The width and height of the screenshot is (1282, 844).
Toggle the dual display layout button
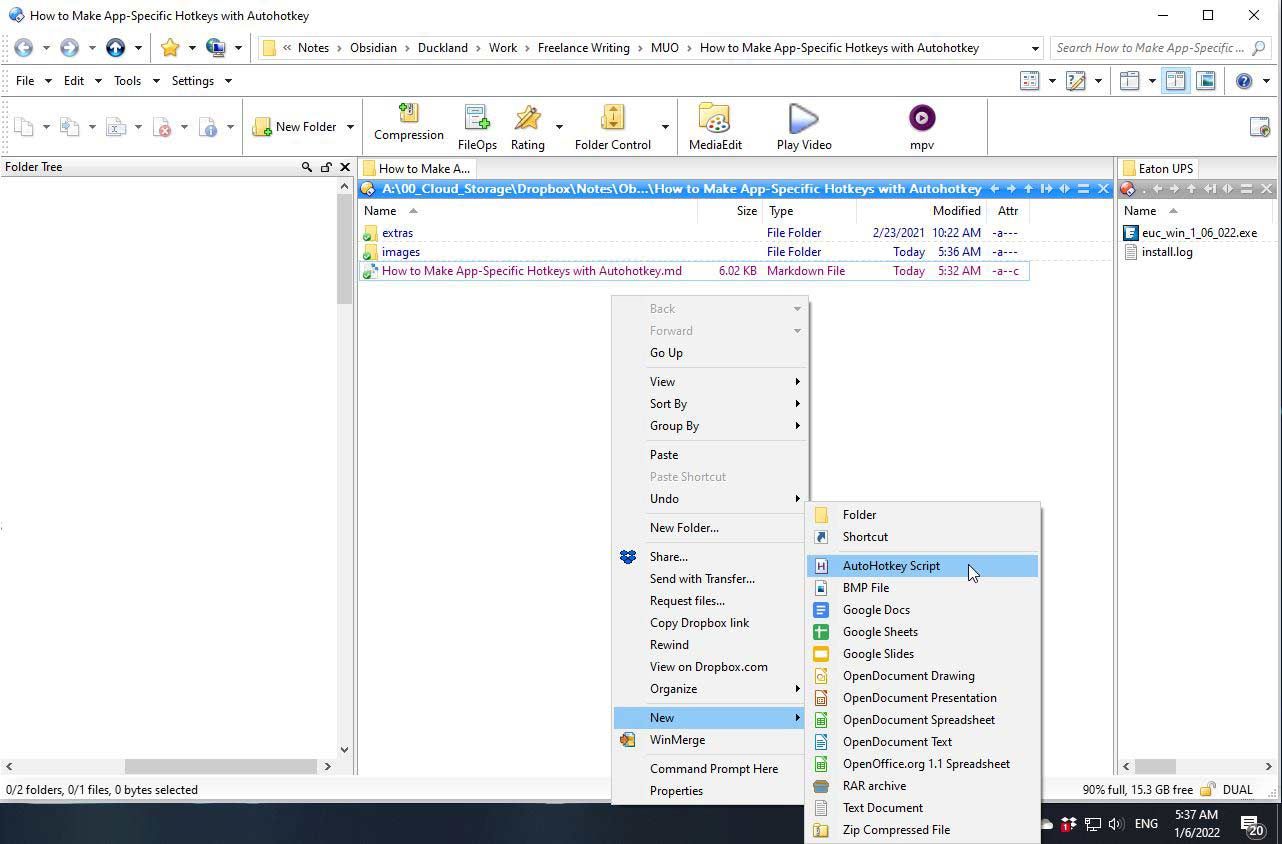[1175, 81]
